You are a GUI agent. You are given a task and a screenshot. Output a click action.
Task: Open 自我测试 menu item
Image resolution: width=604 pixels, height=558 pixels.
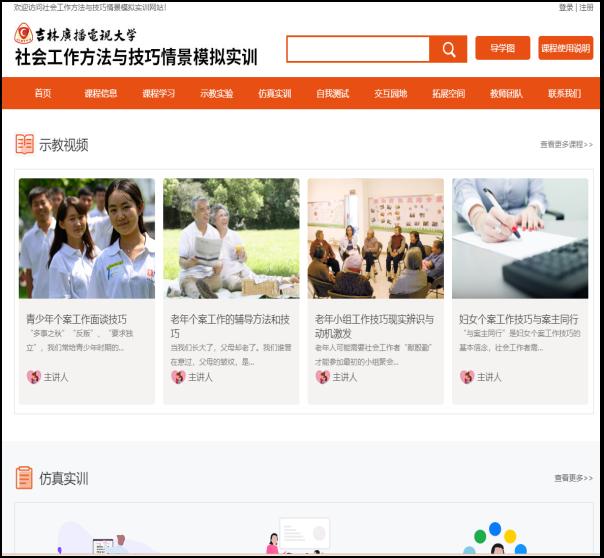coord(332,93)
